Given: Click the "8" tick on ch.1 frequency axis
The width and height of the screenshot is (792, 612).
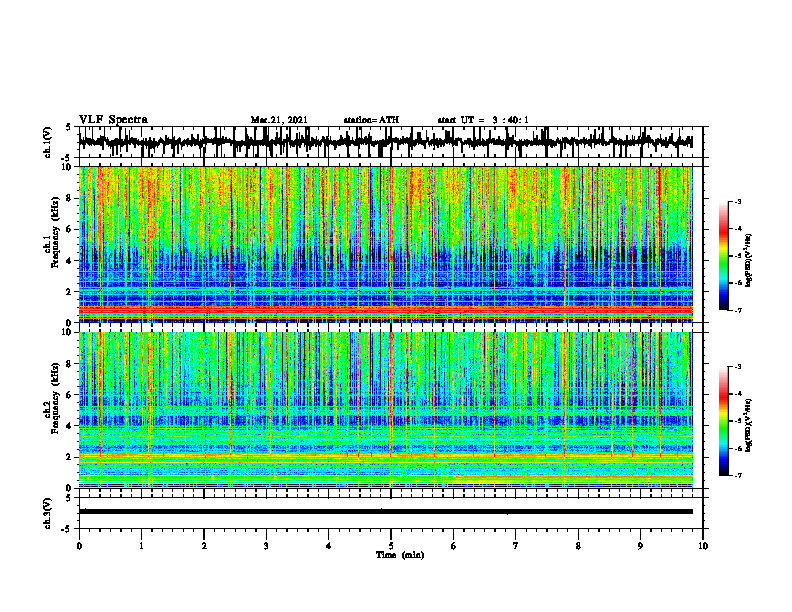Looking at the screenshot, I should [70, 198].
